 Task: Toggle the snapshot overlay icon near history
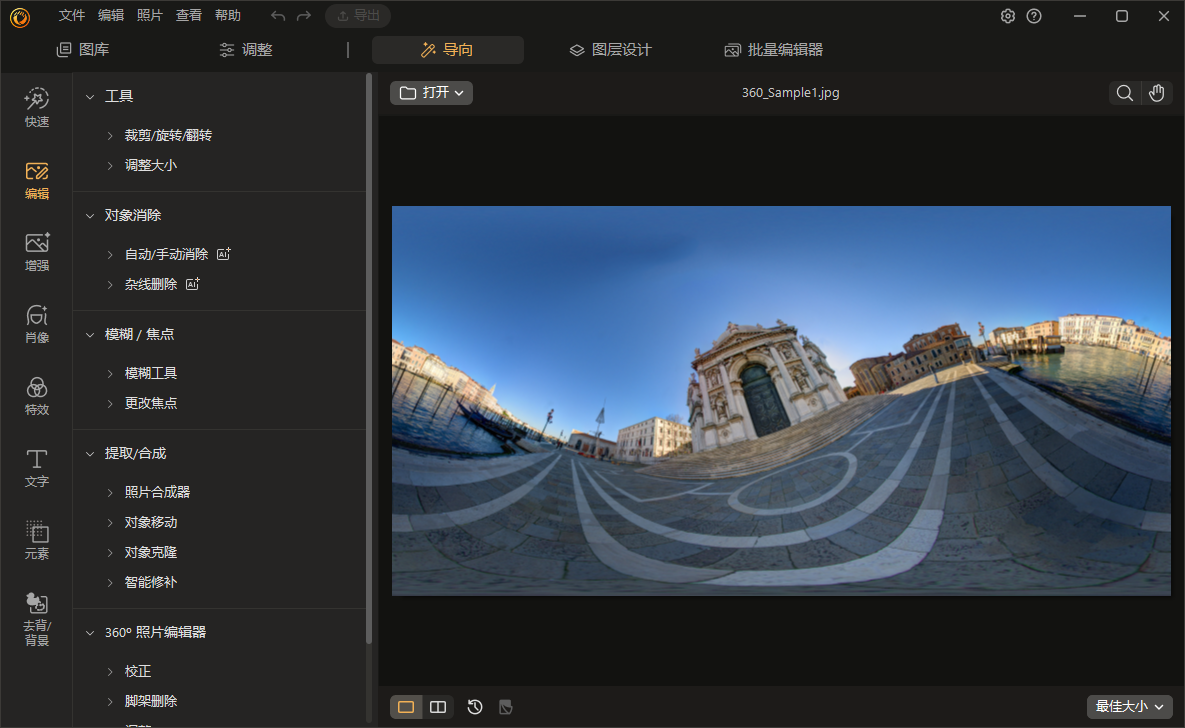(x=505, y=706)
